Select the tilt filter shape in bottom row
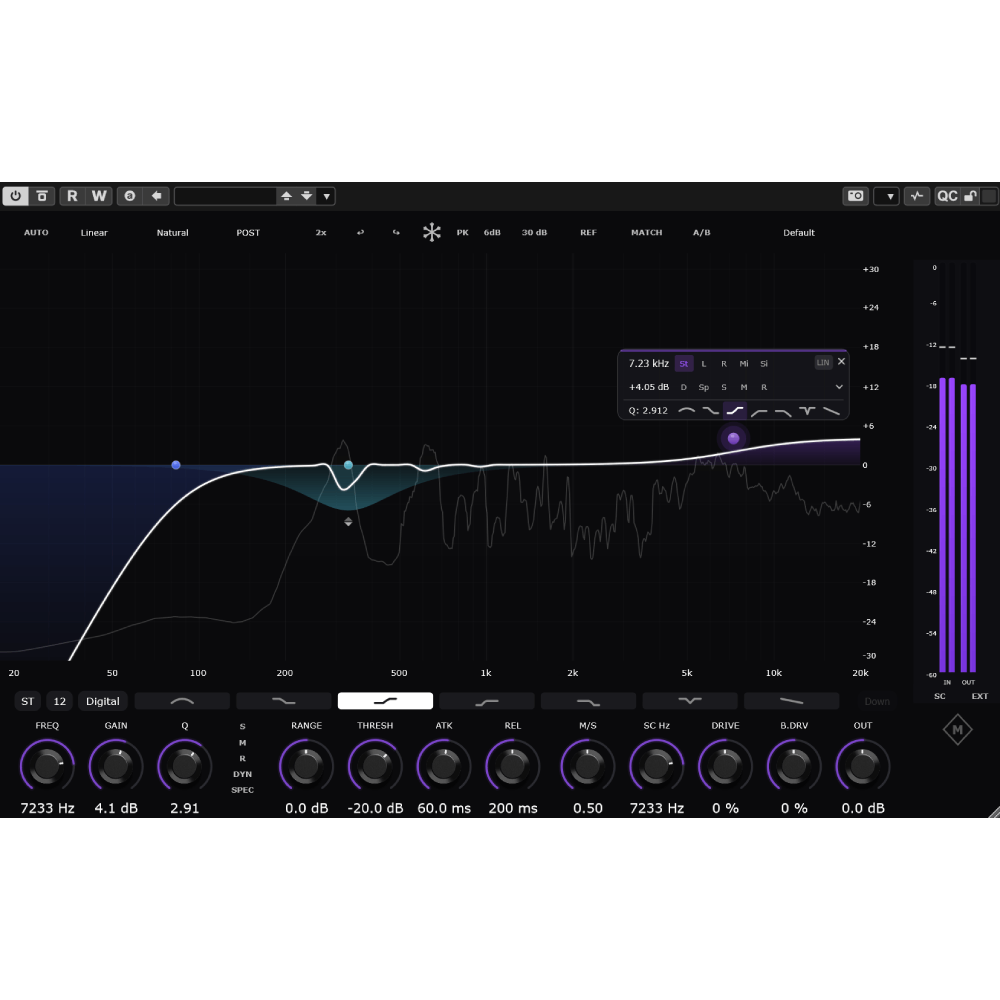Viewport: 1000px width, 1000px height. (x=791, y=701)
